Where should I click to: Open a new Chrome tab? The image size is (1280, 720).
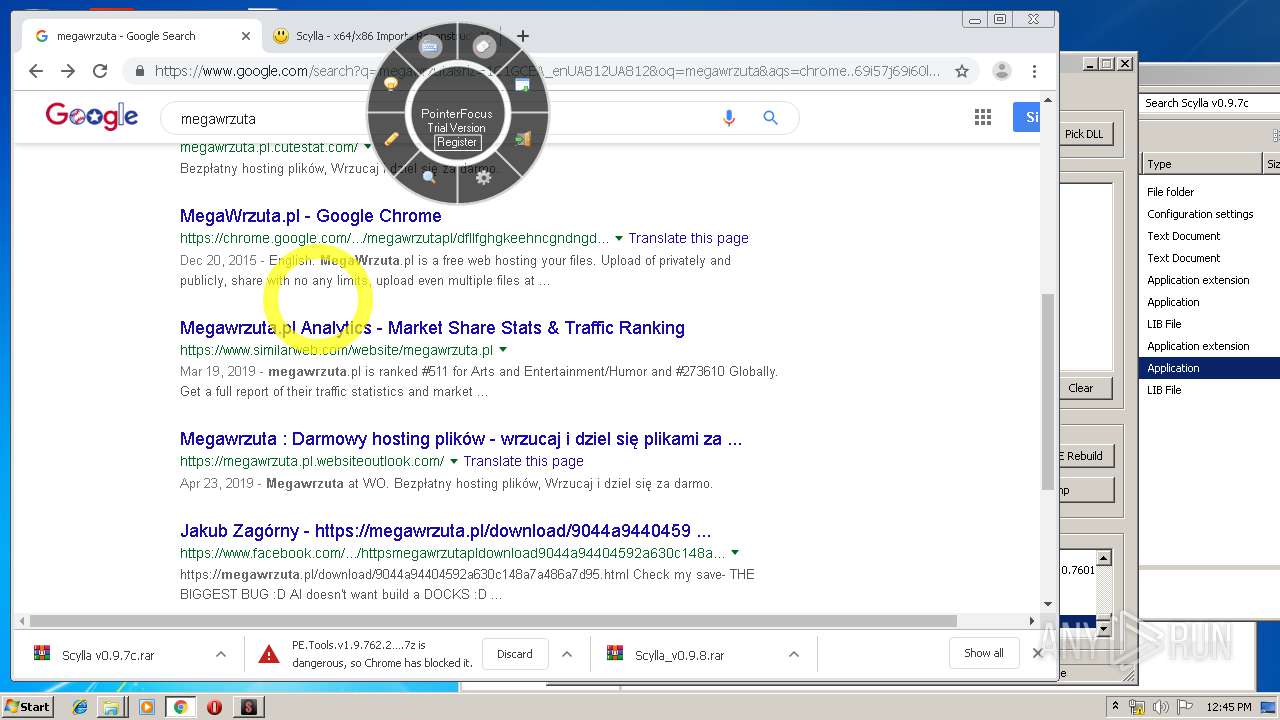click(x=523, y=36)
